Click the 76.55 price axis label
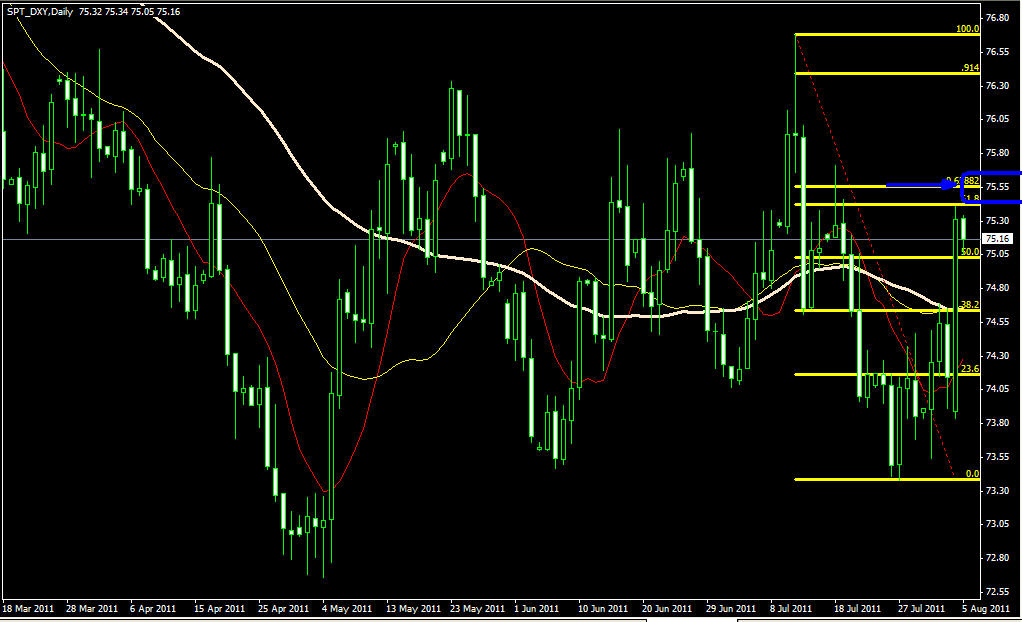This screenshot has height=622, width=1022. [x=999, y=52]
